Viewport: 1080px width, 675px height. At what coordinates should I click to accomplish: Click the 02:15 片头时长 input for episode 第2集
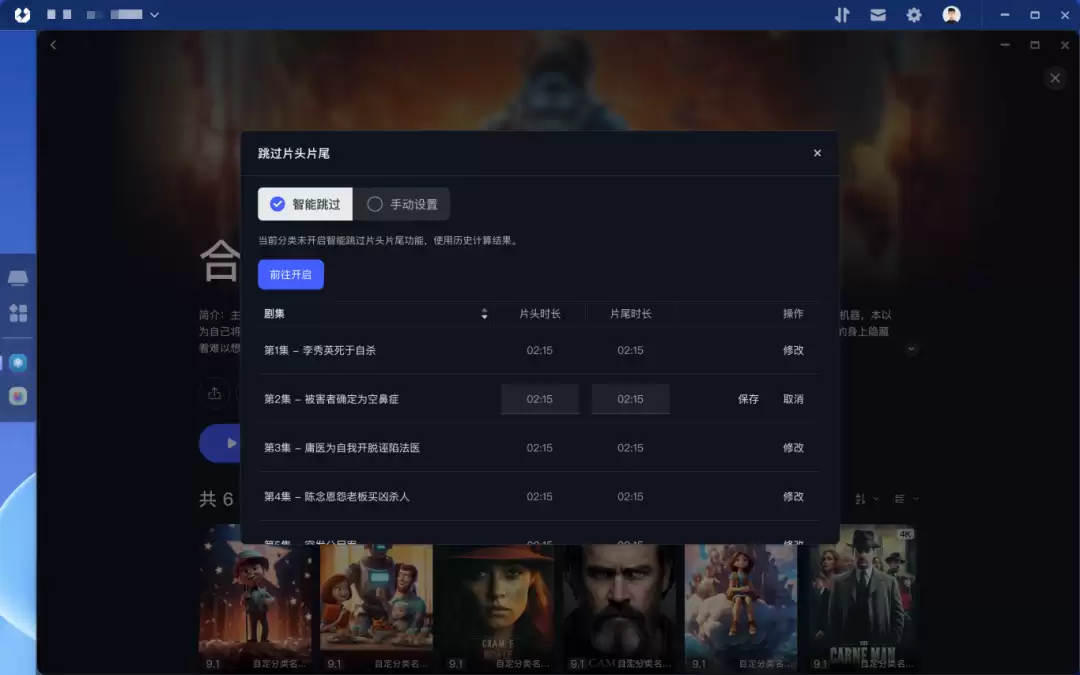click(x=540, y=398)
